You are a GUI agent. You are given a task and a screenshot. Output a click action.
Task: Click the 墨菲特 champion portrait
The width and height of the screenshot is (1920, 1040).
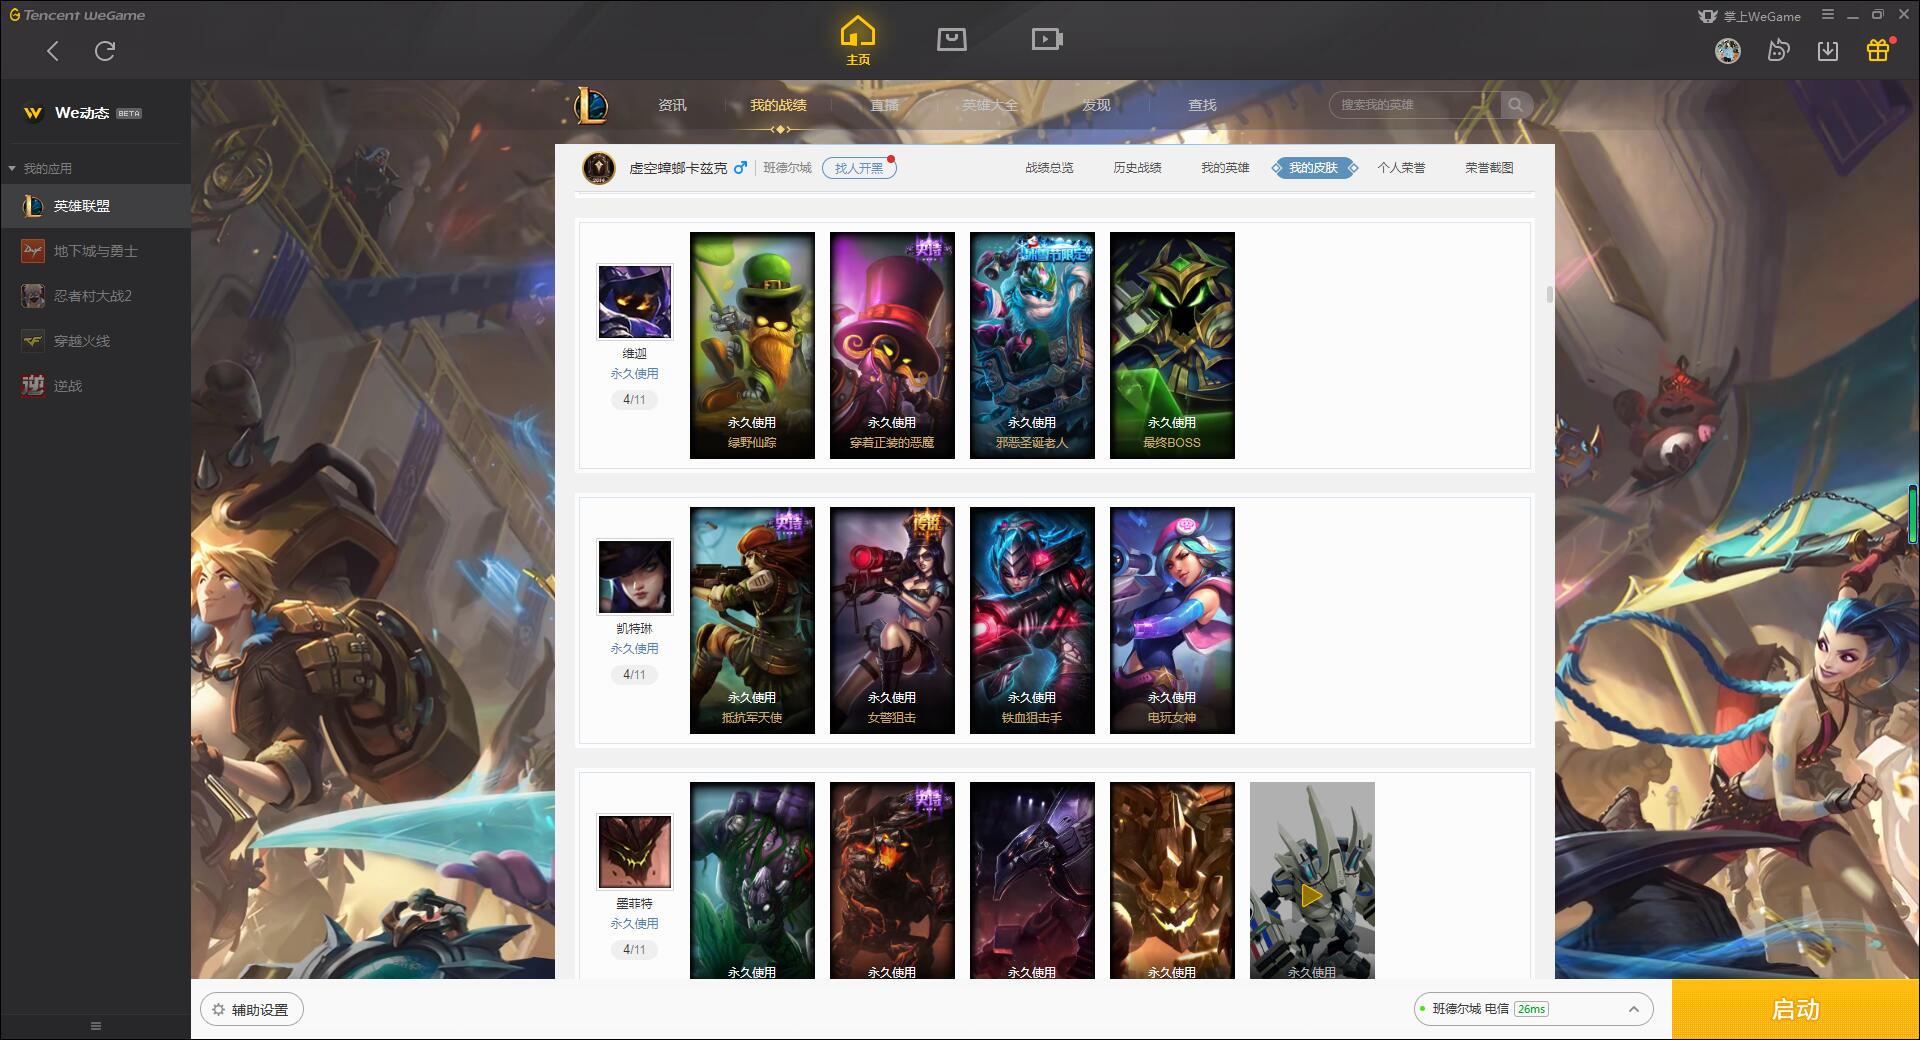(x=635, y=852)
